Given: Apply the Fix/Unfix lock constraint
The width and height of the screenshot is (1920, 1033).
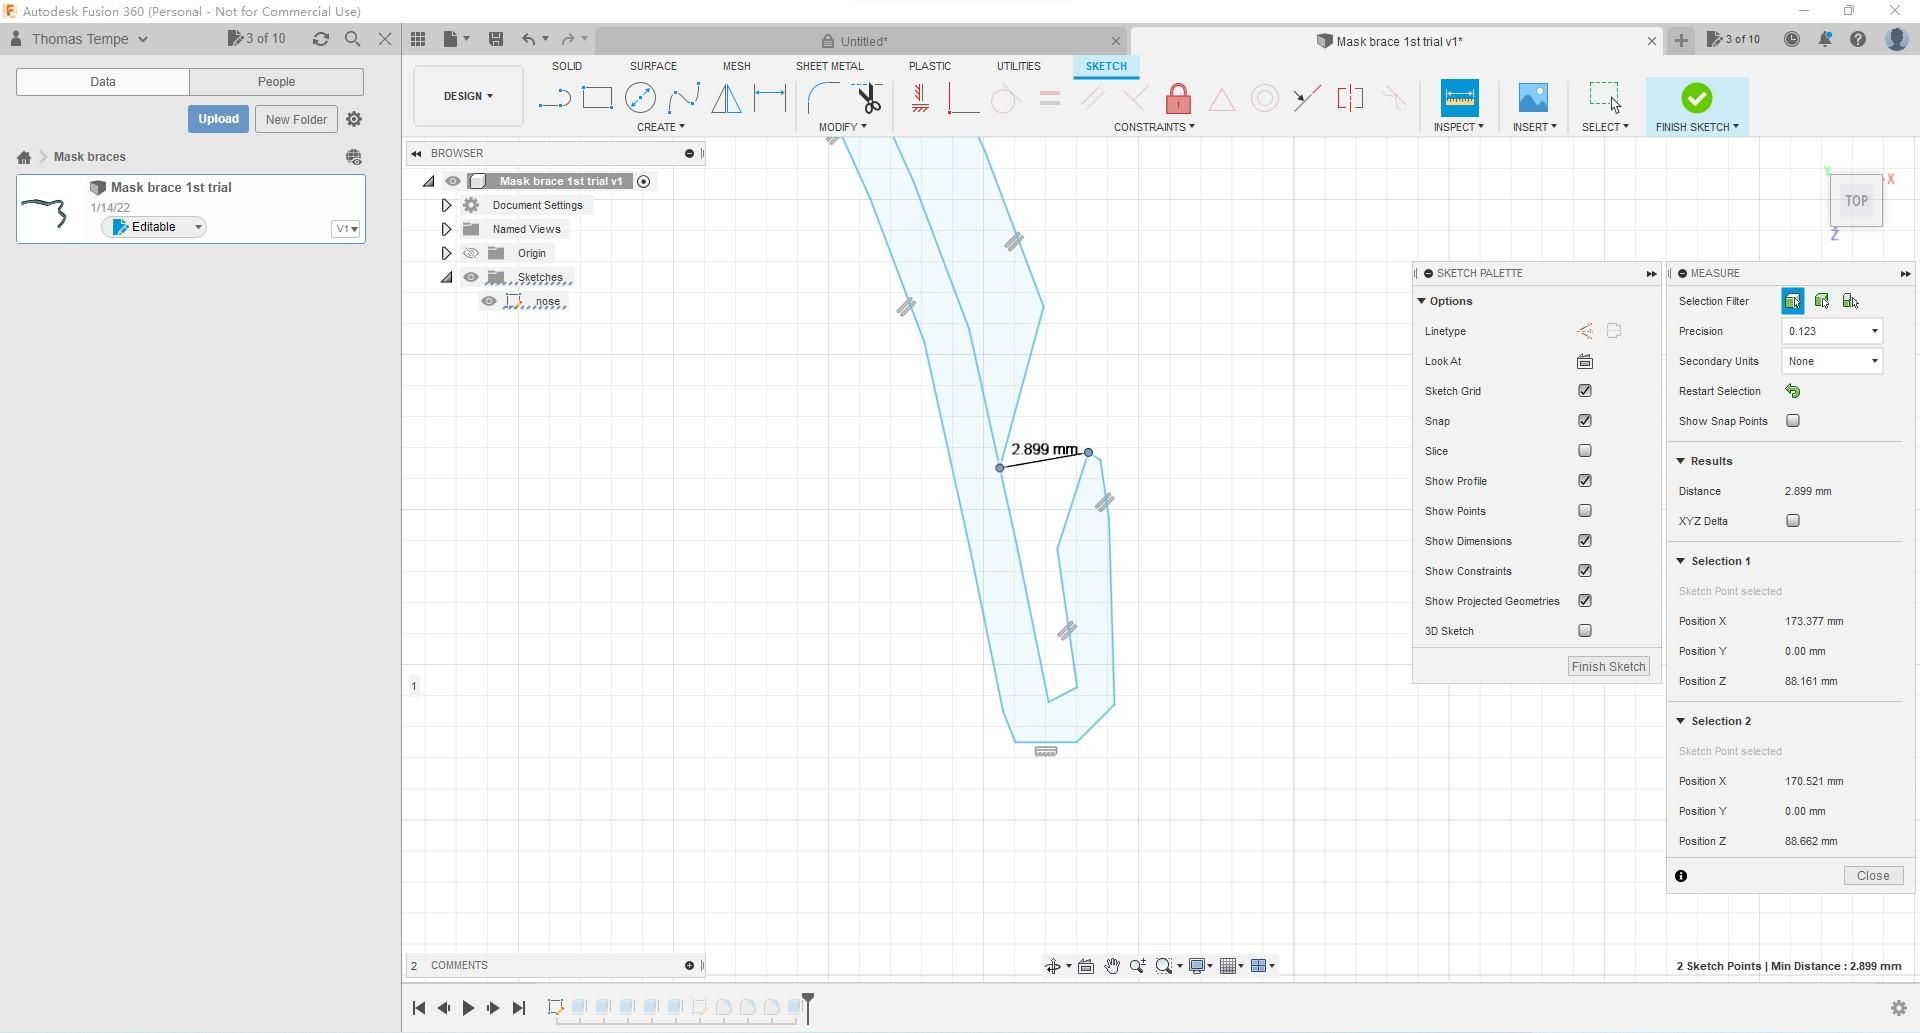Looking at the screenshot, I should (1178, 98).
